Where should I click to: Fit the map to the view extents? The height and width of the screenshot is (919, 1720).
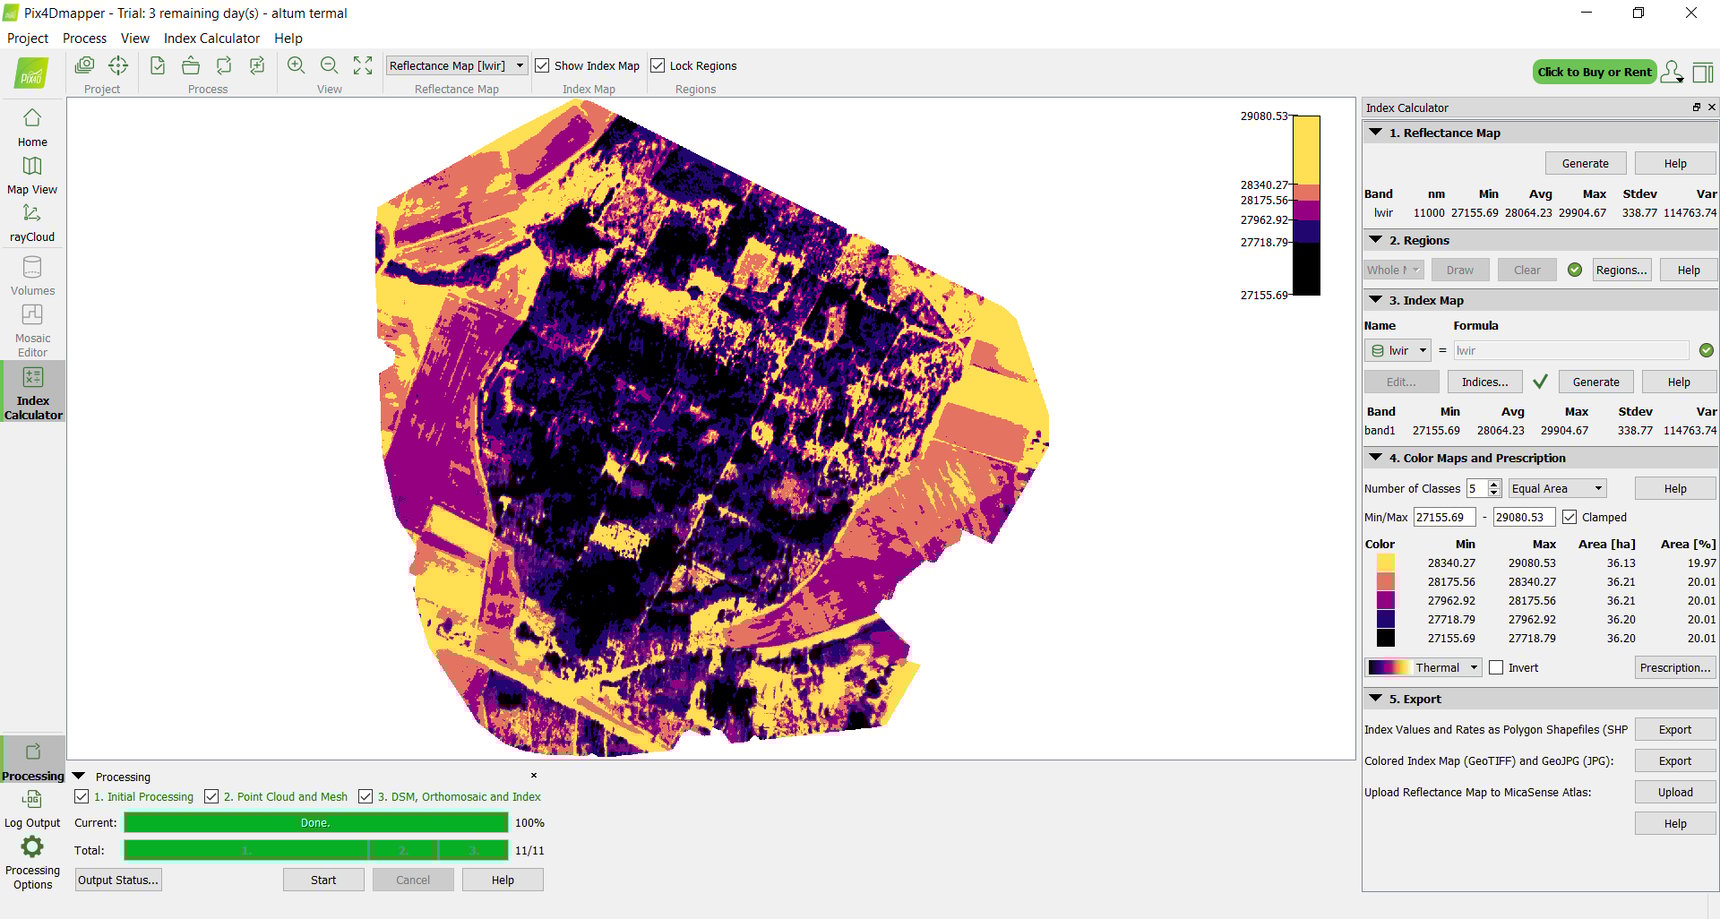(x=362, y=64)
